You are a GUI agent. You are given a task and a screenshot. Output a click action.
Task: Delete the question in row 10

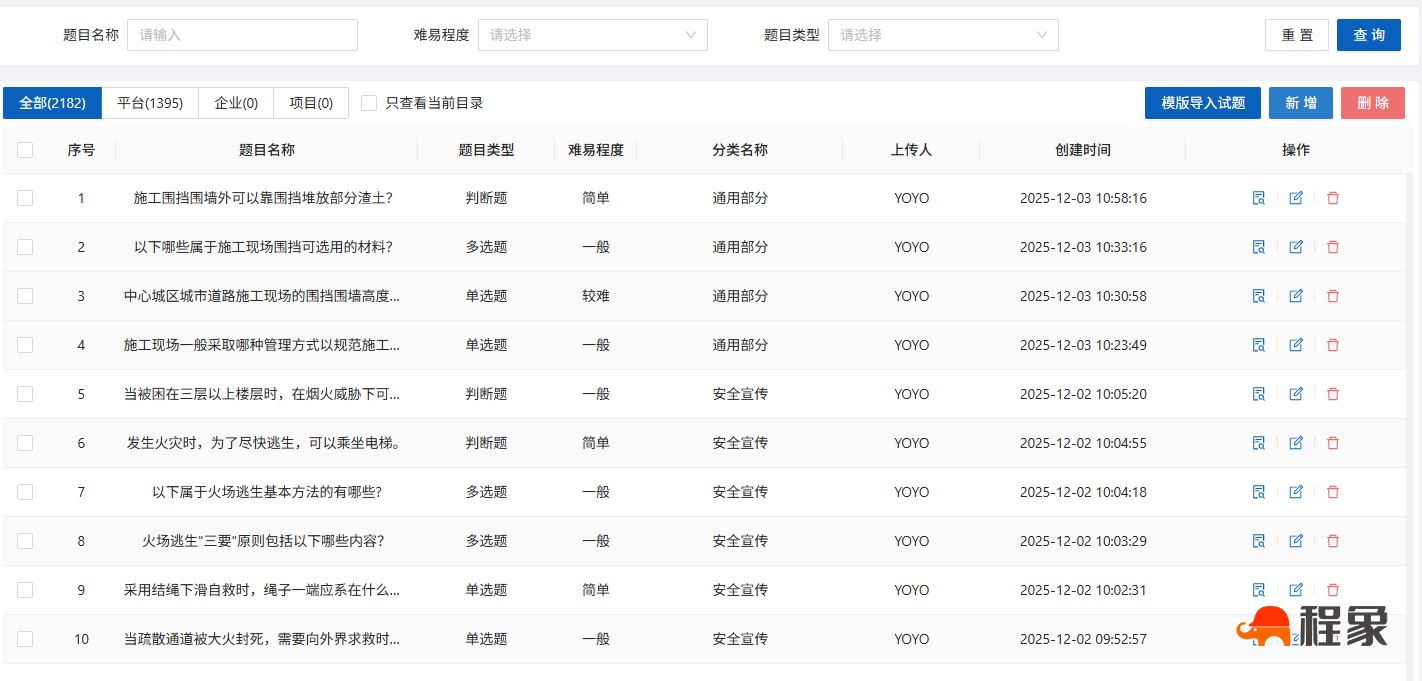pos(1333,638)
